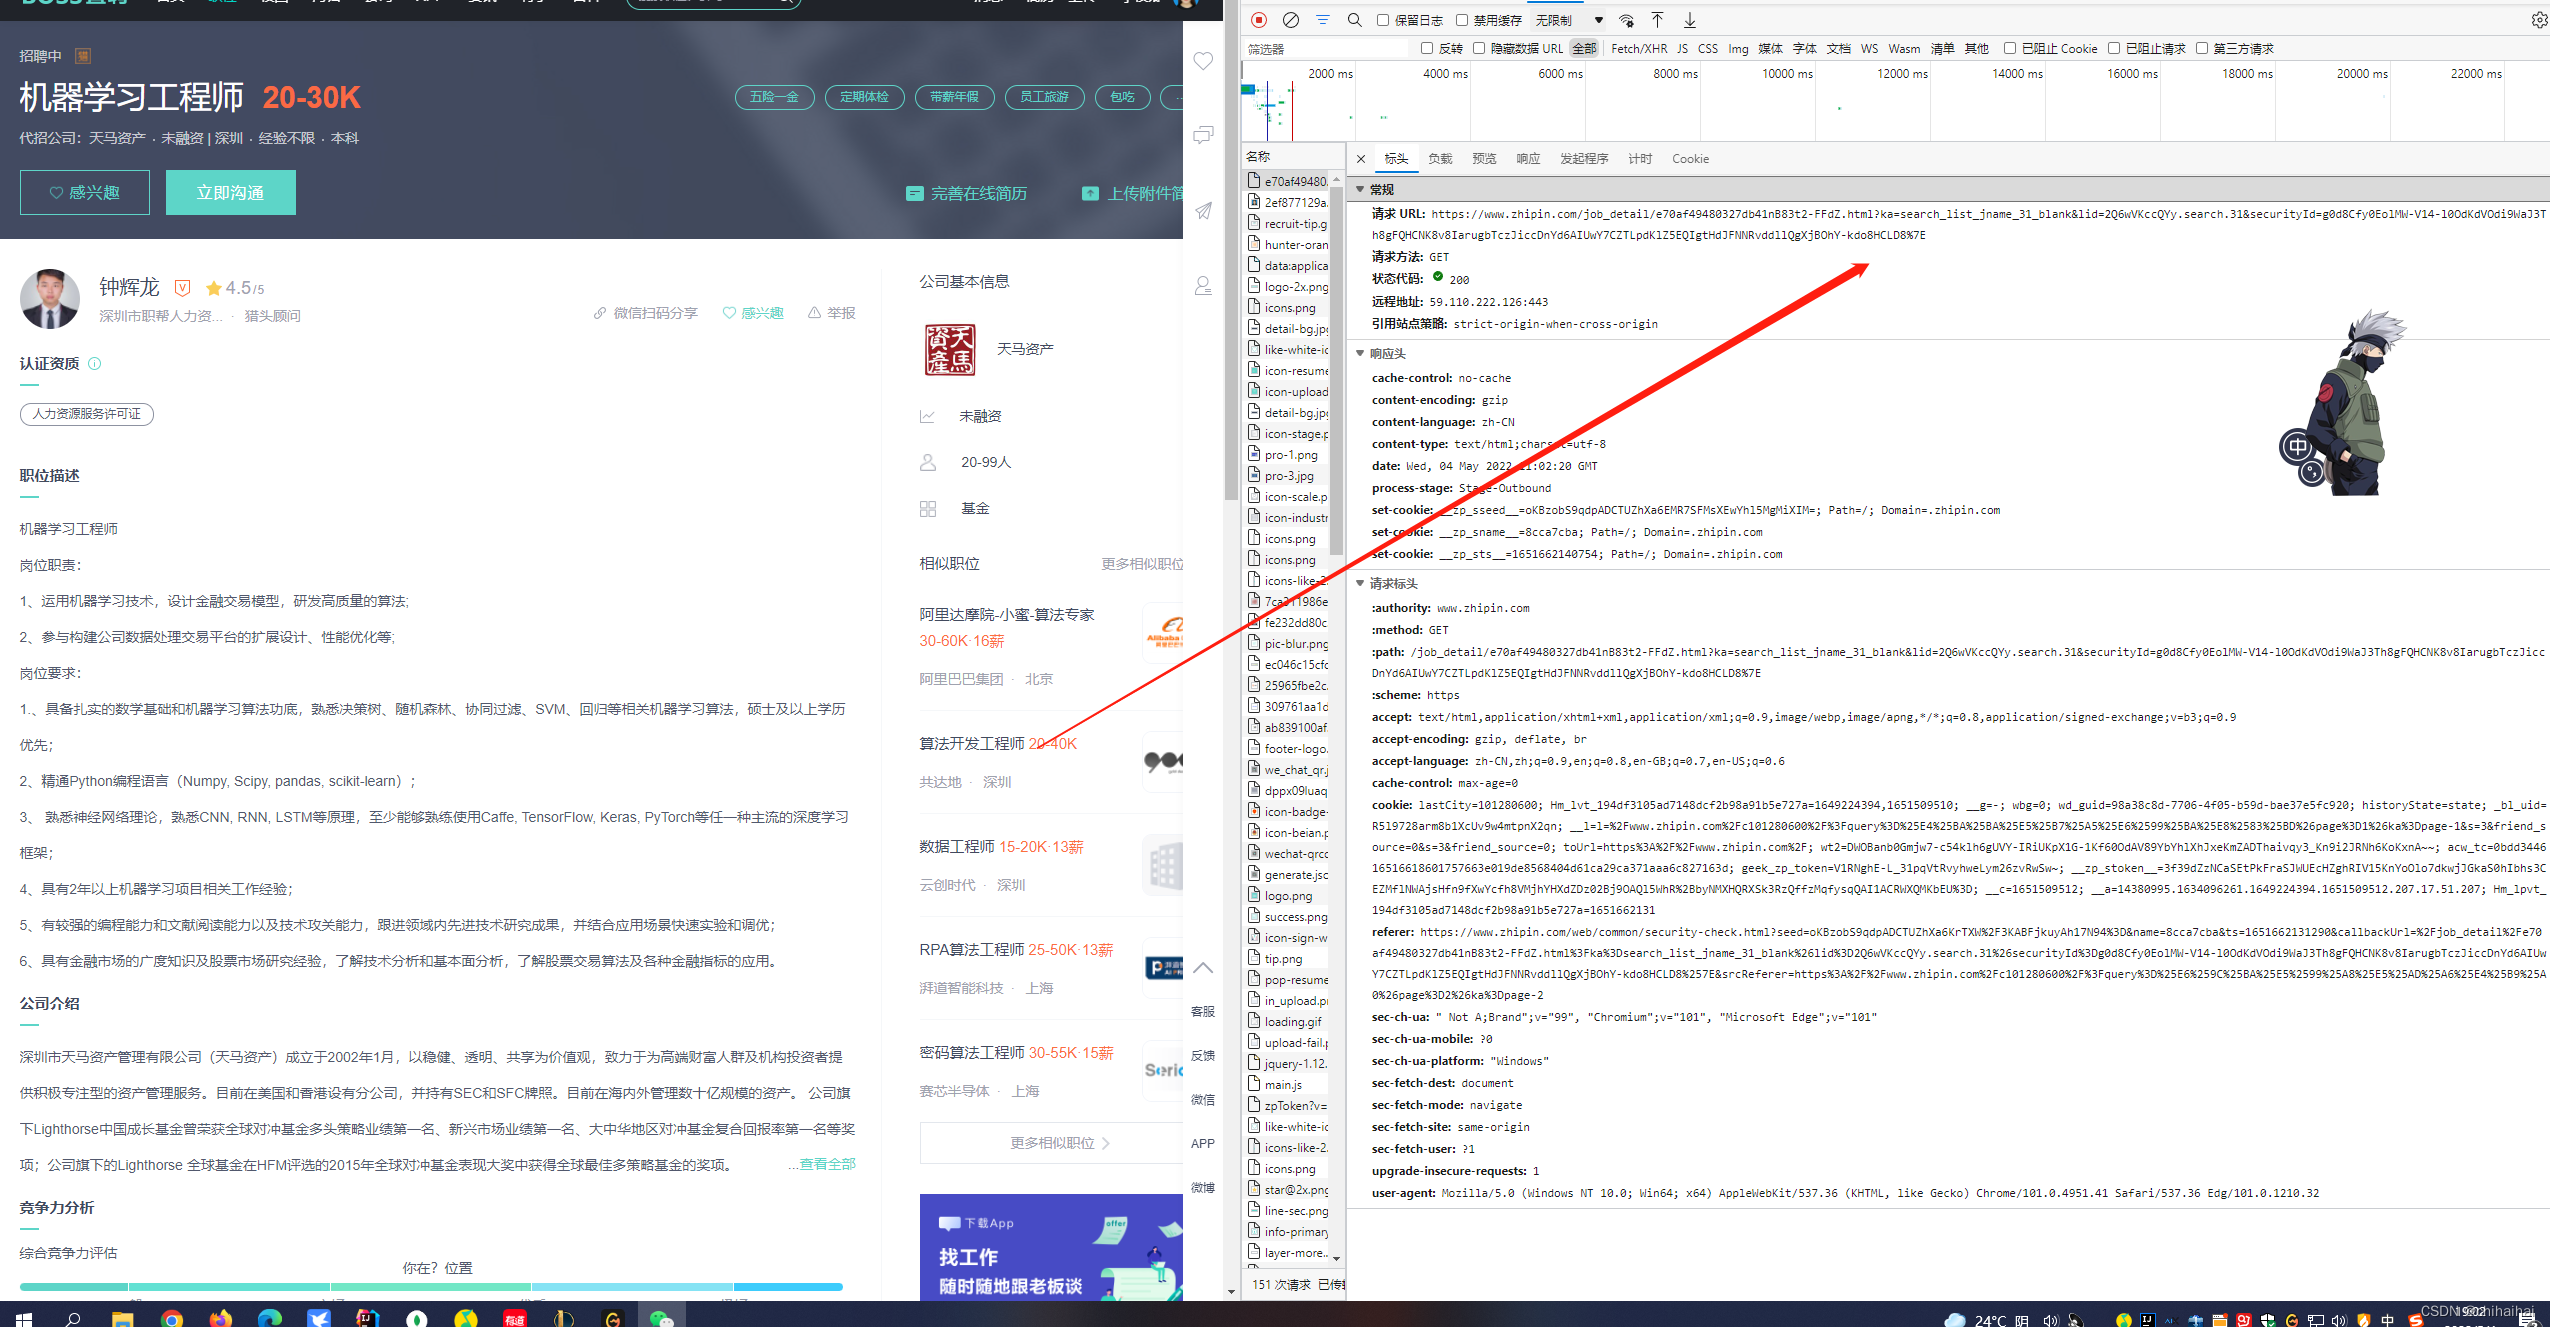Switch to the 响应 tab

pos(1528,159)
